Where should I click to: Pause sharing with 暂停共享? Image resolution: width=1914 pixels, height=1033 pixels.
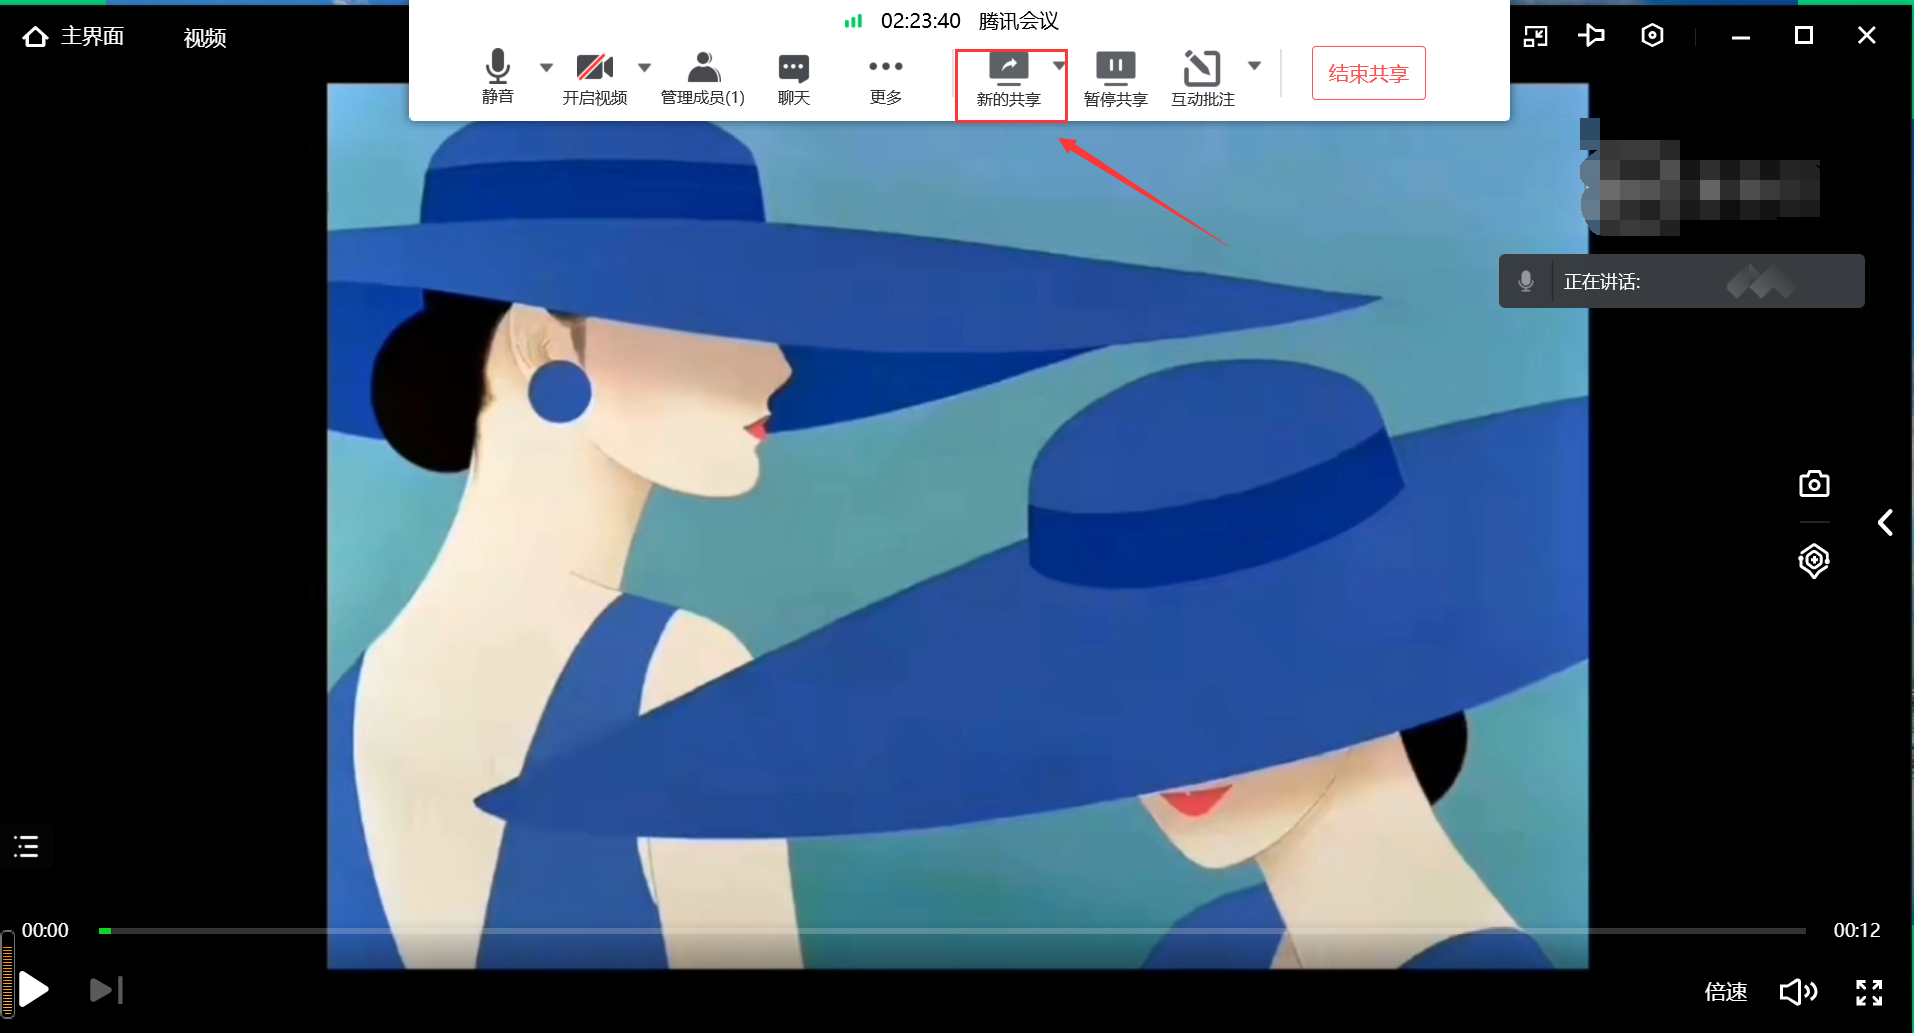1115,80
